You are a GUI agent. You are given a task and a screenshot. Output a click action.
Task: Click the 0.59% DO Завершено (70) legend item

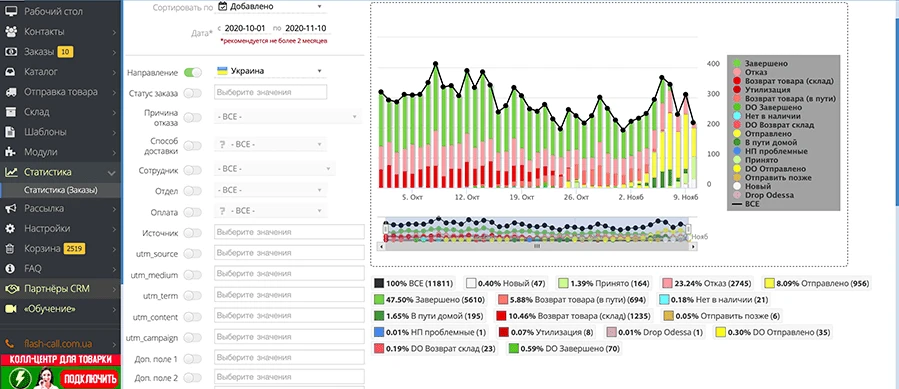tap(565, 348)
